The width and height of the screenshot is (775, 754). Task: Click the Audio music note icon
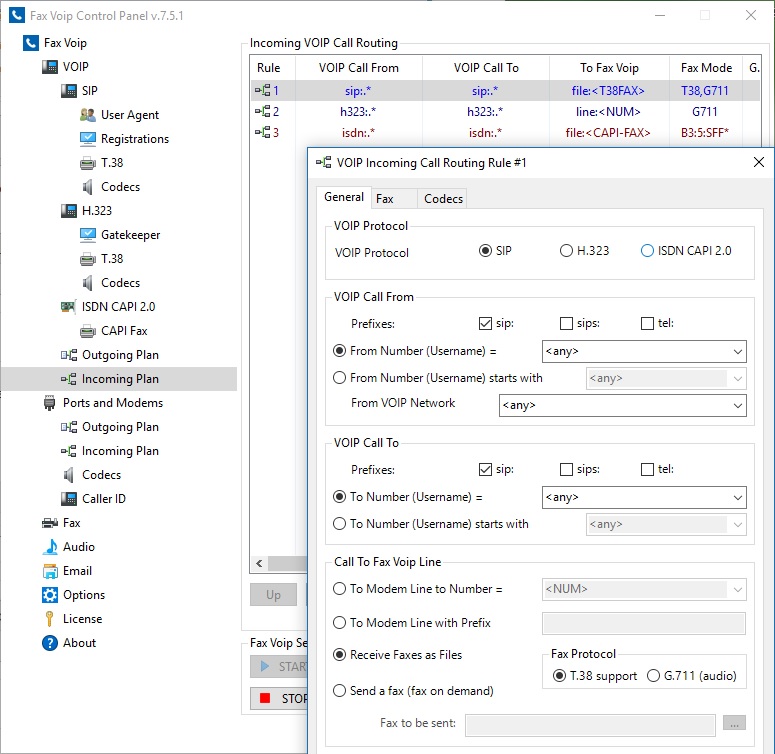point(50,546)
